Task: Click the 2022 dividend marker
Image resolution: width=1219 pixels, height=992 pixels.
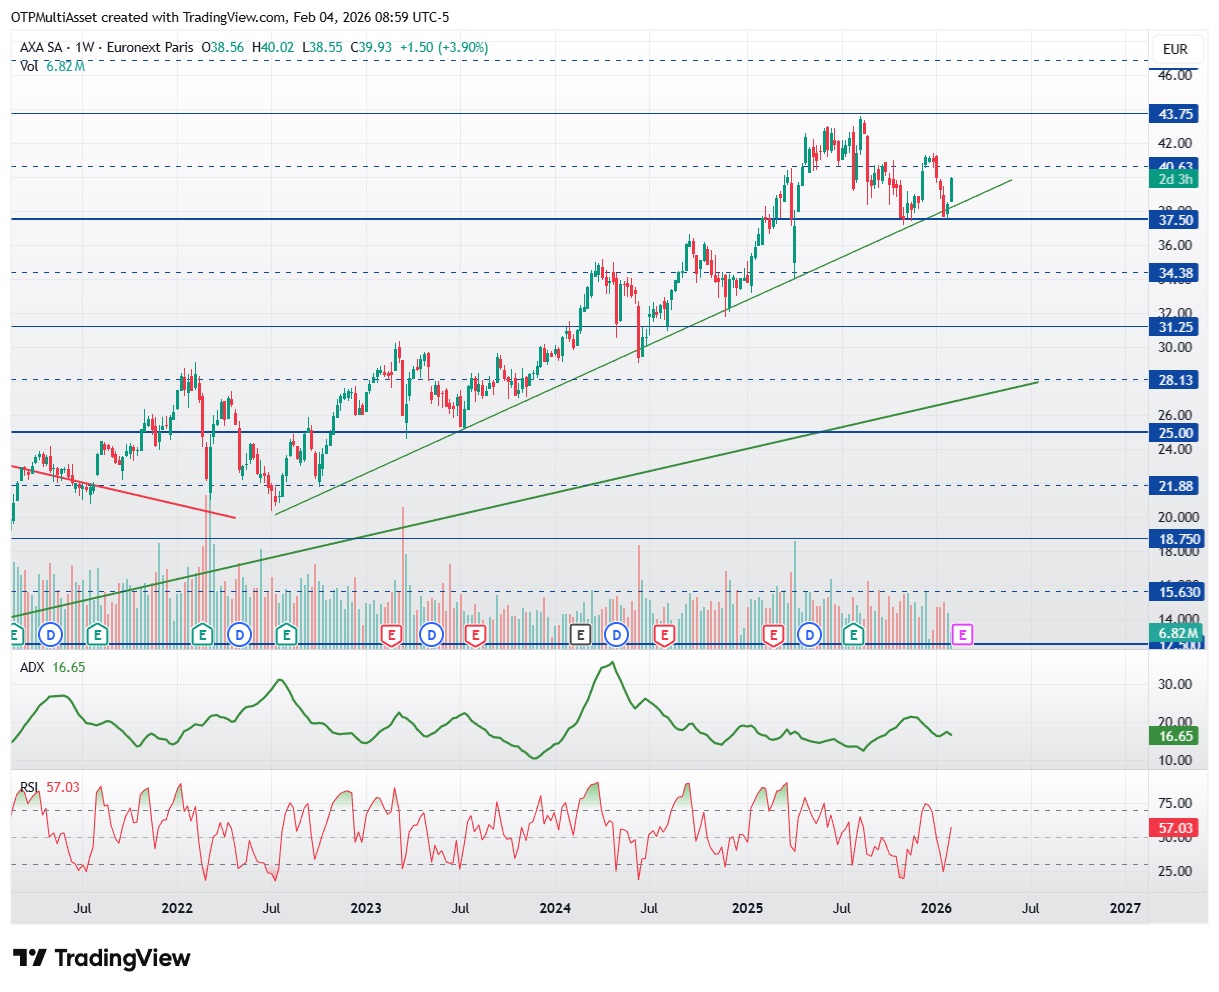Action: 238,633
